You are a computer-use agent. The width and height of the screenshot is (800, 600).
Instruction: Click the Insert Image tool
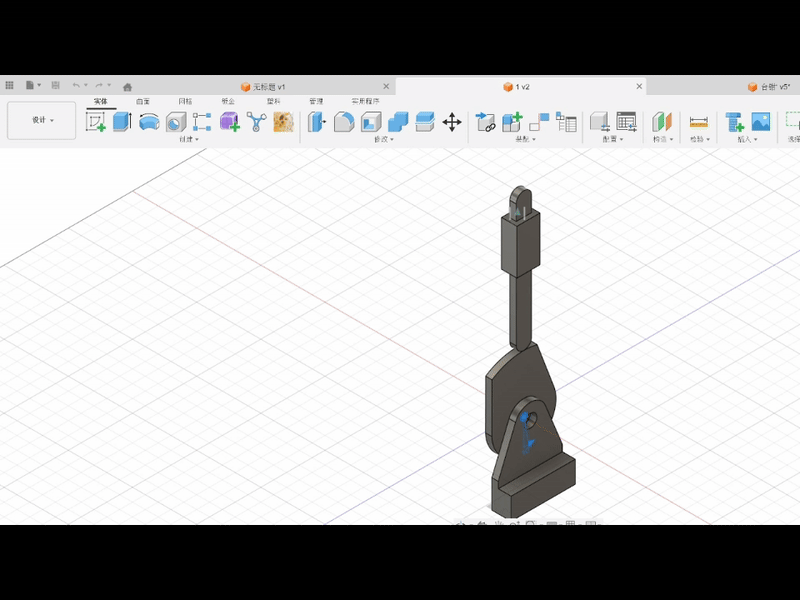pyautogui.click(x=761, y=122)
